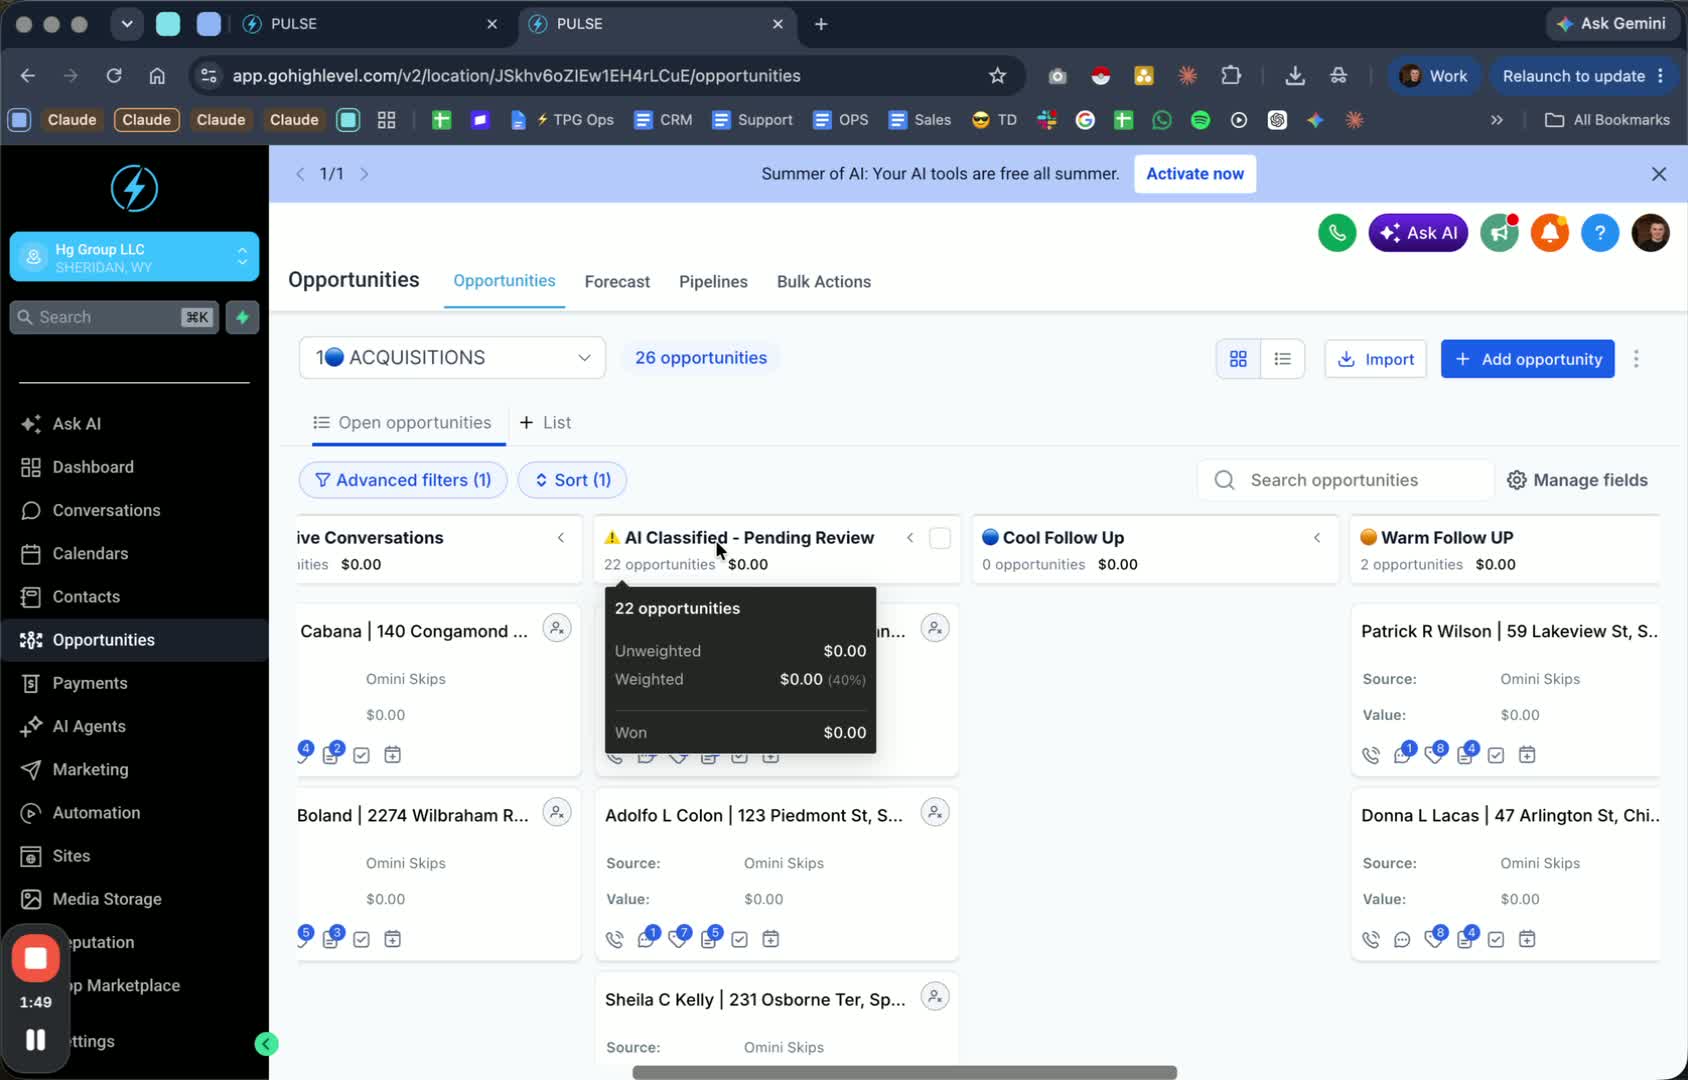Open the Sort (1) dropdown
Screen dimensions: 1688x1080
(x=572, y=480)
